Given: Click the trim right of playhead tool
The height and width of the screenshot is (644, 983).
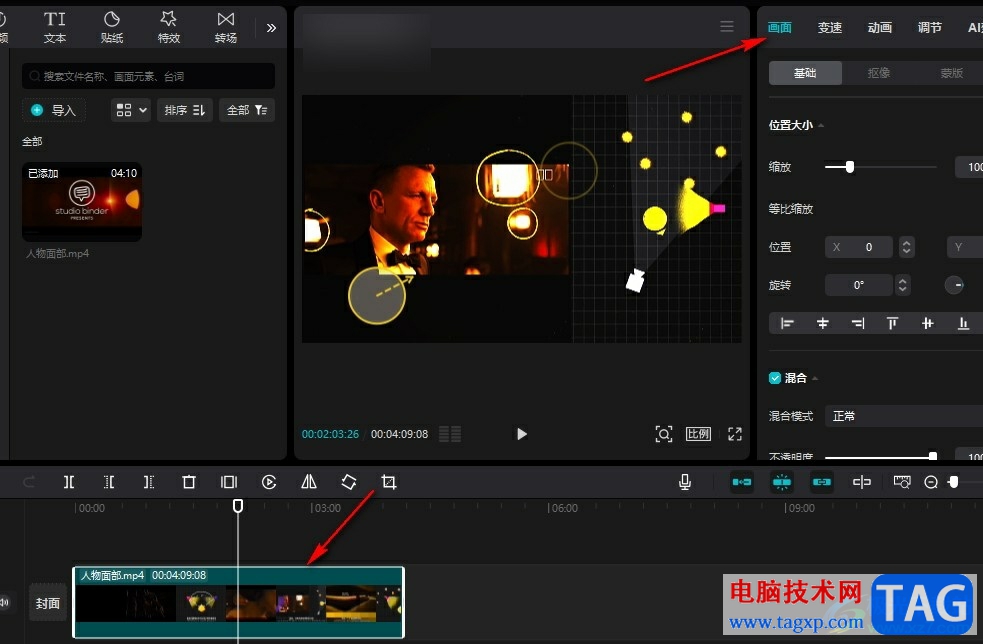Looking at the screenshot, I should click(149, 482).
